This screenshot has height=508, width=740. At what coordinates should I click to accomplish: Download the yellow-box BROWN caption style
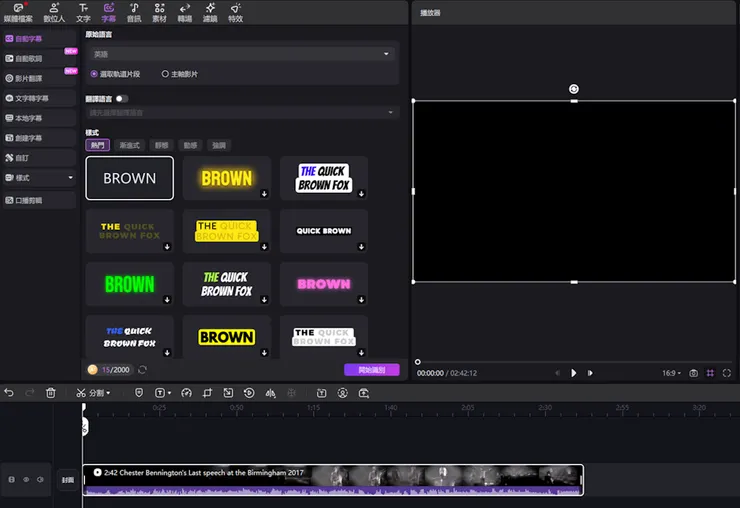coord(264,353)
